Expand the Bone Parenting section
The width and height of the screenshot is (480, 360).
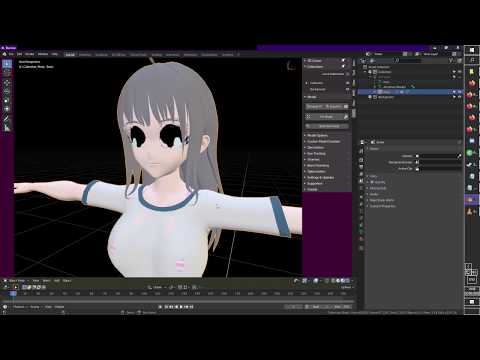tap(318, 165)
